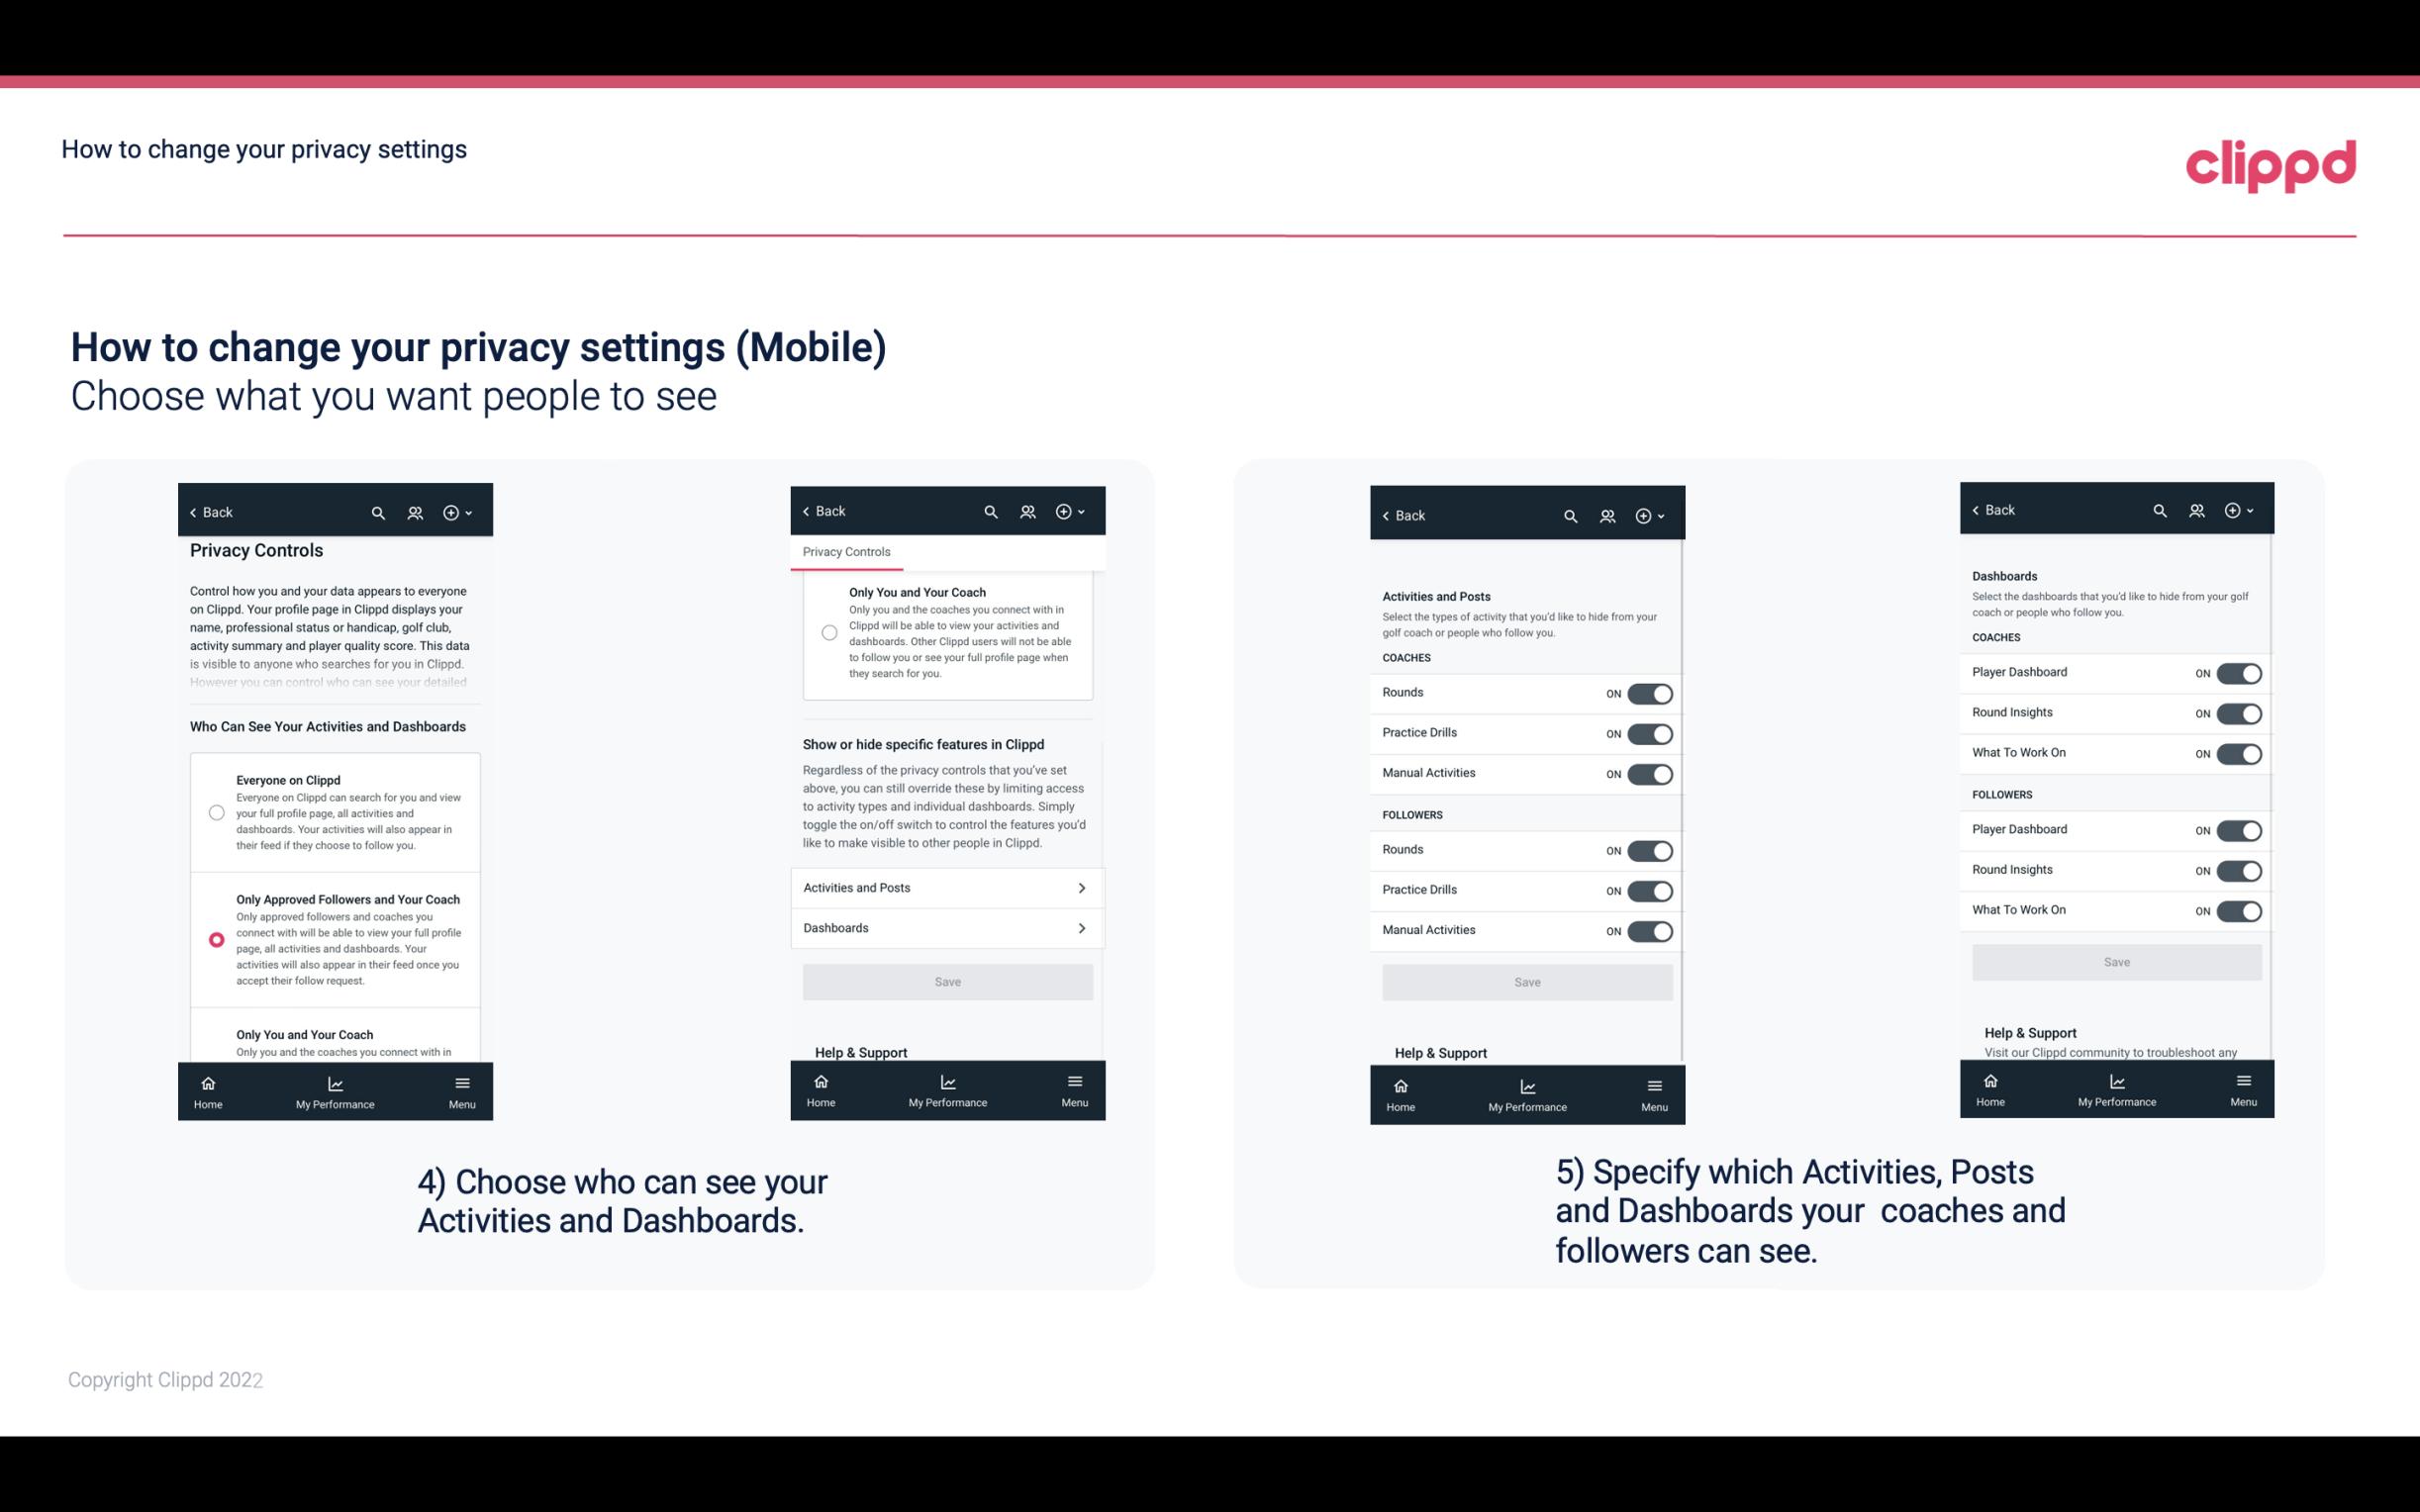Click the Back arrow icon top left
2420x1512 pixels.
(x=193, y=511)
